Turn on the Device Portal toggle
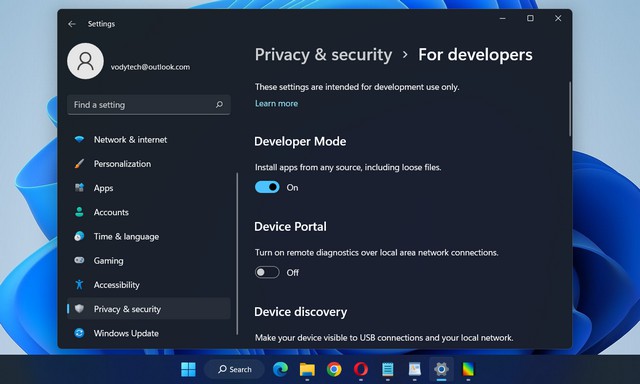 [x=267, y=272]
